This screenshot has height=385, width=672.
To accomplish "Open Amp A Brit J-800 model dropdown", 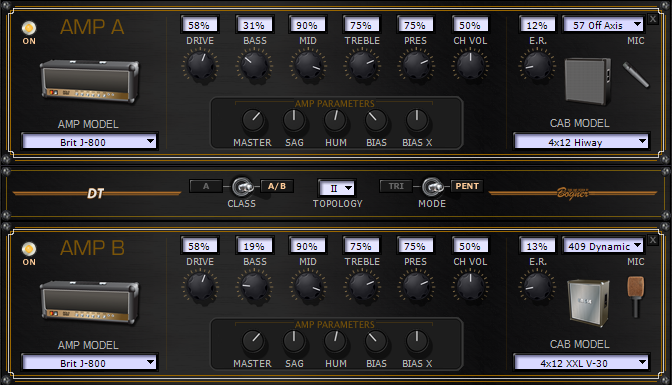I will [x=90, y=142].
